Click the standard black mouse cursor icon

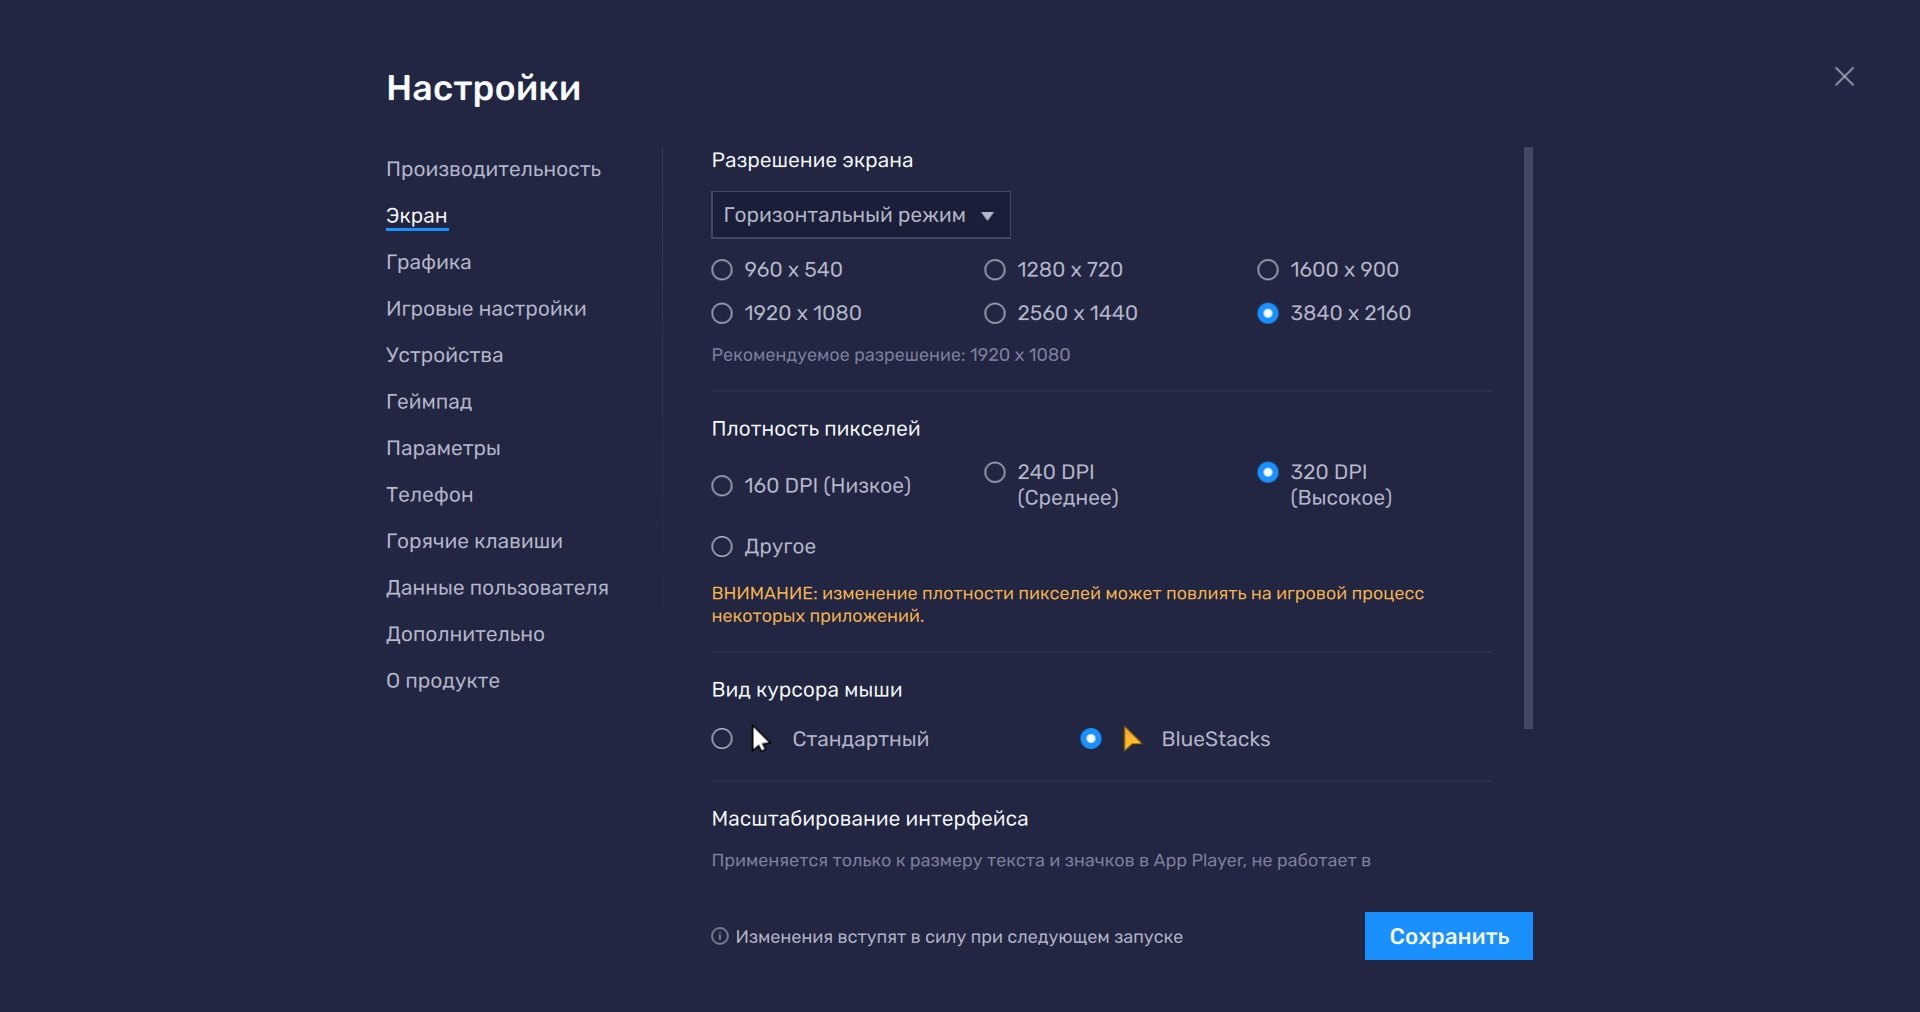click(x=760, y=739)
